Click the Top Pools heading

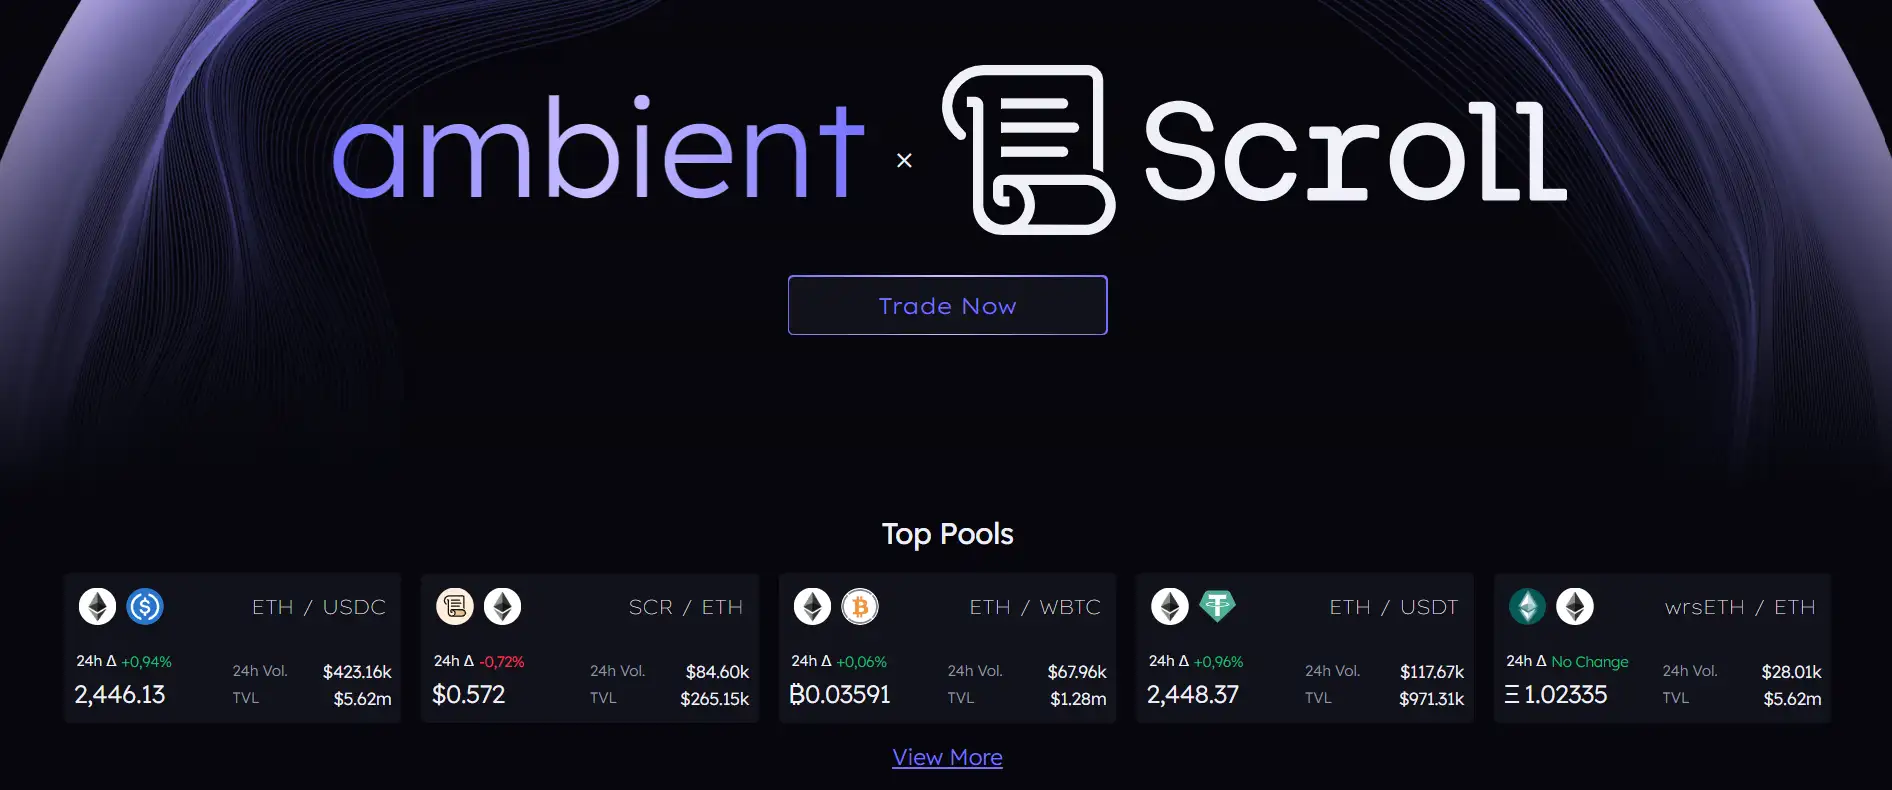point(947,534)
